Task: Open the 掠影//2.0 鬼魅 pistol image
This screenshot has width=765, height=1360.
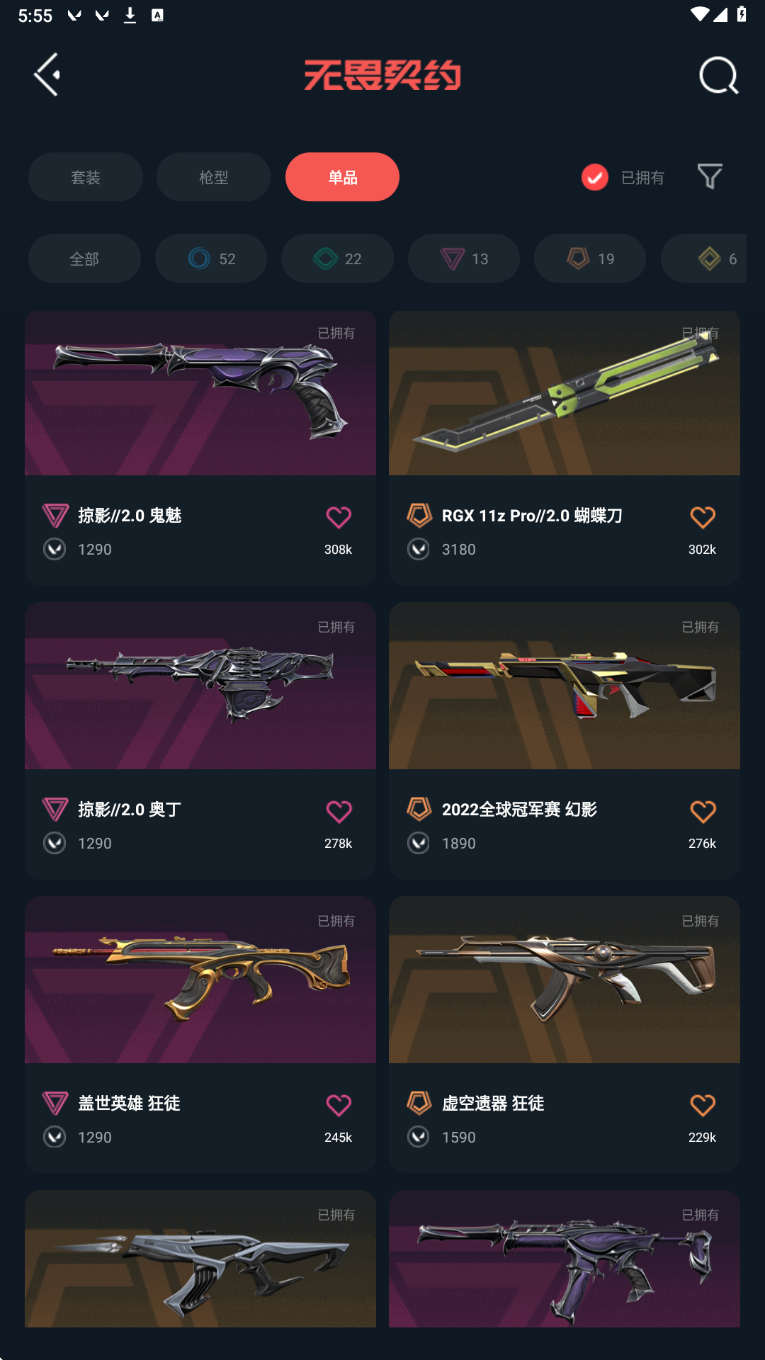Action: point(200,393)
